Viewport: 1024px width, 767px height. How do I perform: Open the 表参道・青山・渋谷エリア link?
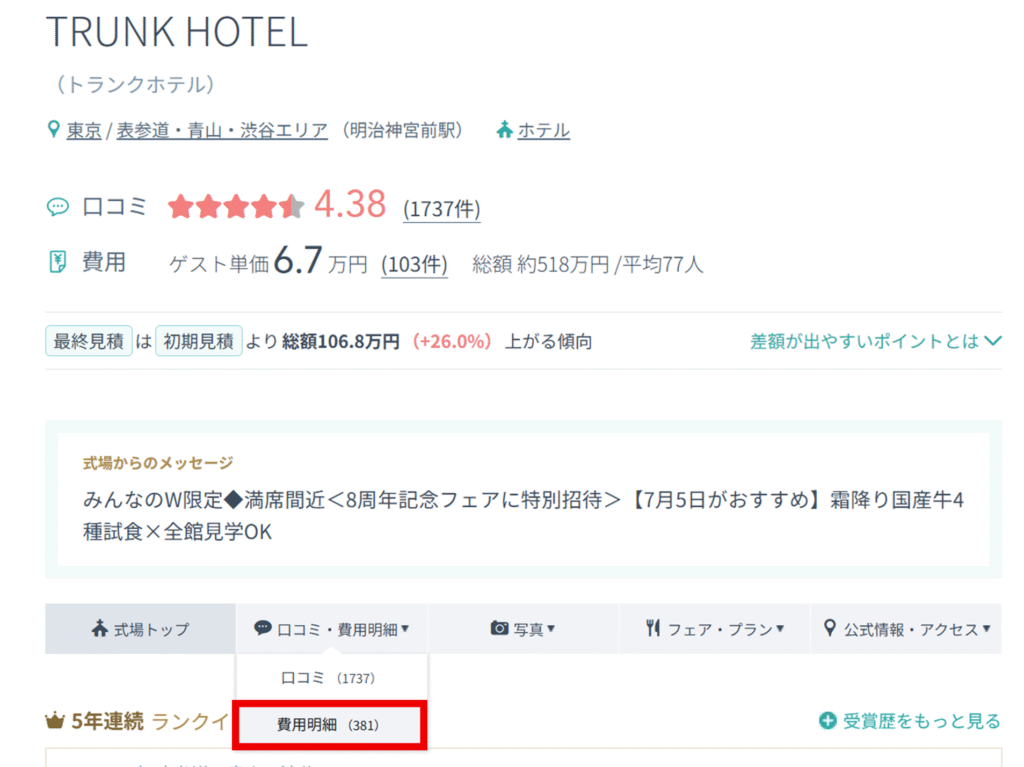(222, 131)
